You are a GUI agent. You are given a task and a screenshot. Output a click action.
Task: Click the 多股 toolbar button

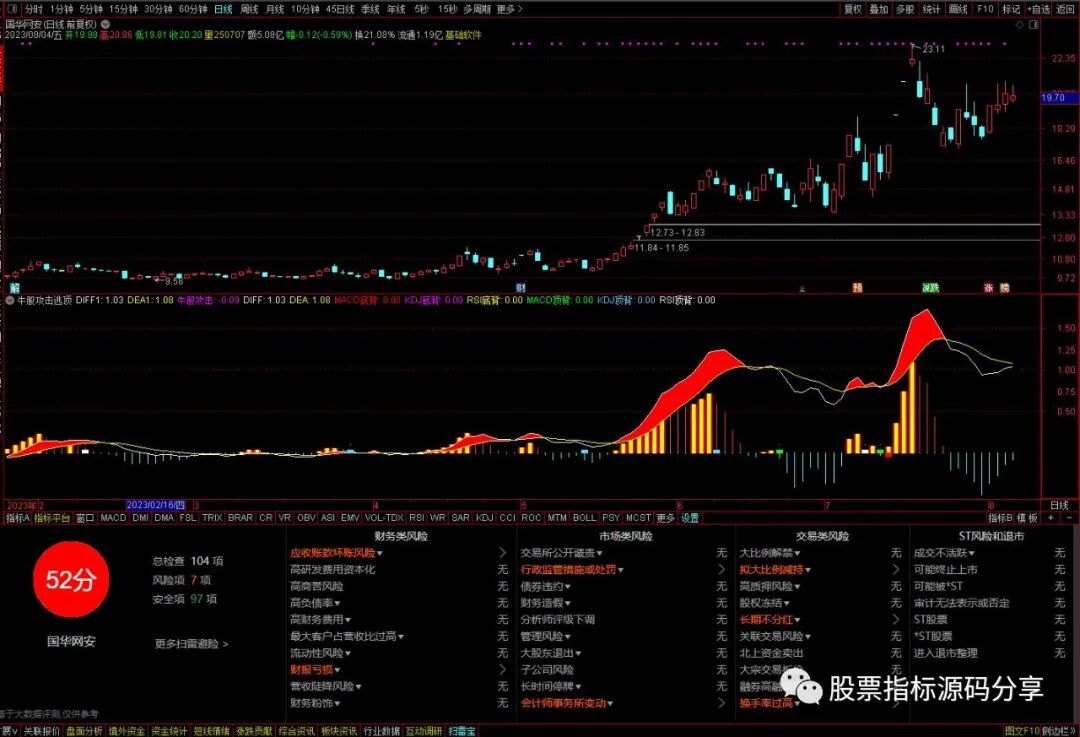point(905,9)
